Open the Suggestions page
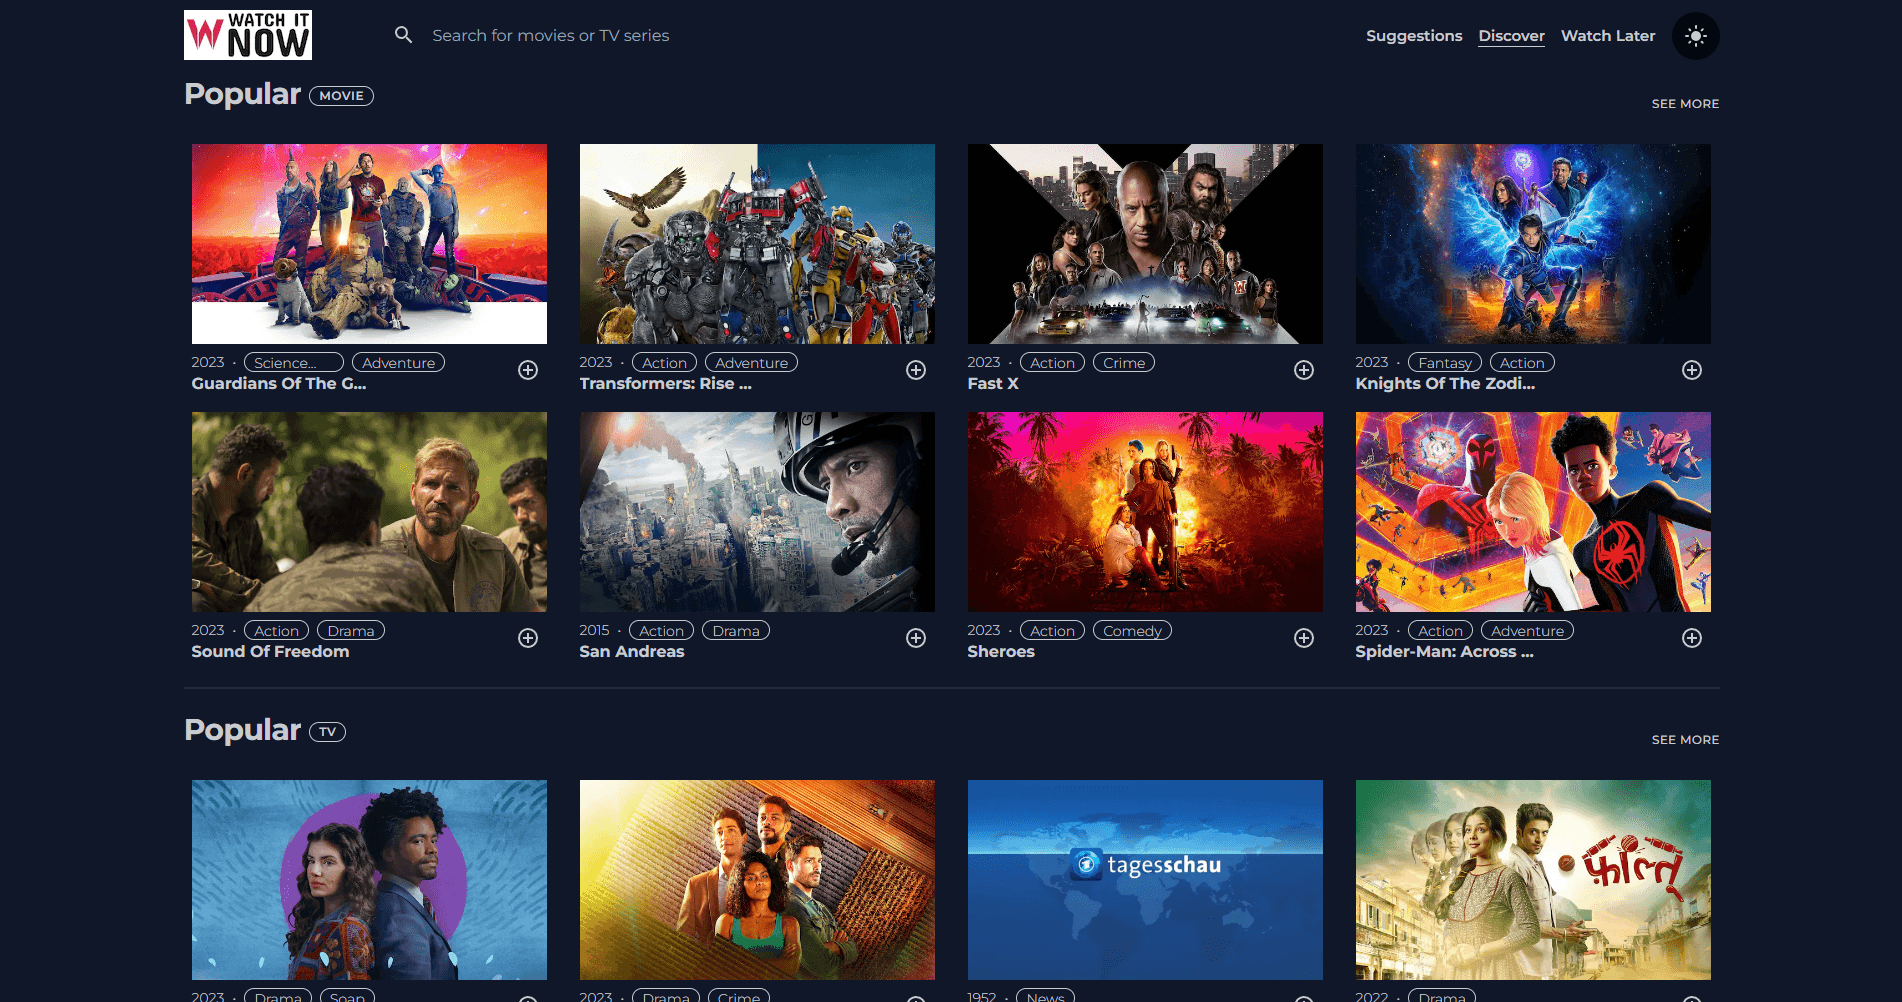 pyautogui.click(x=1414, y=36)
